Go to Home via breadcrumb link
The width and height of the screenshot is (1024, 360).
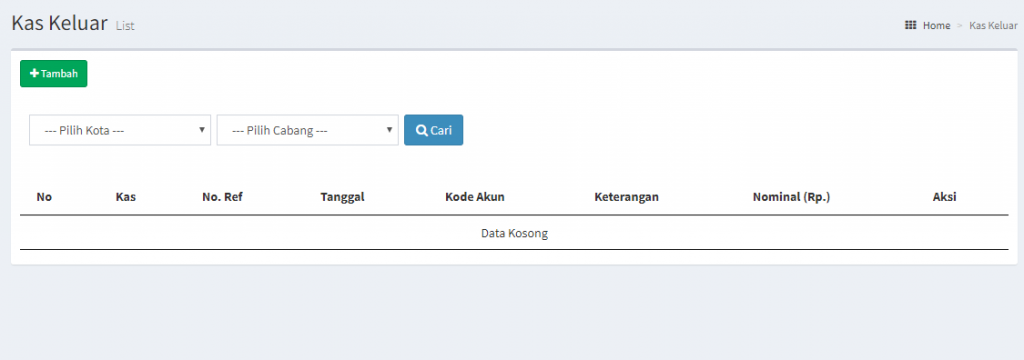(936, 25)
